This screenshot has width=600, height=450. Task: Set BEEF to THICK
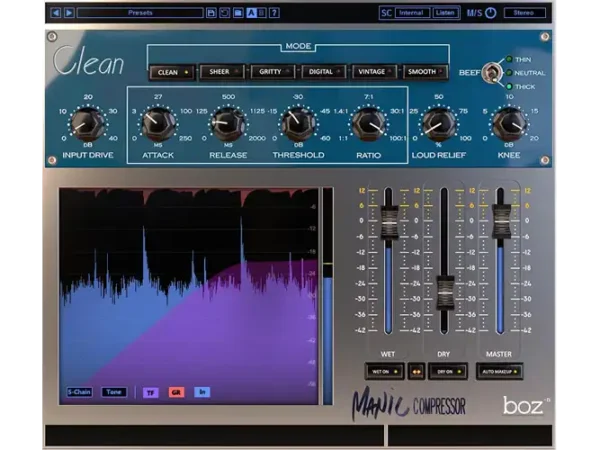tap(521, 86)
